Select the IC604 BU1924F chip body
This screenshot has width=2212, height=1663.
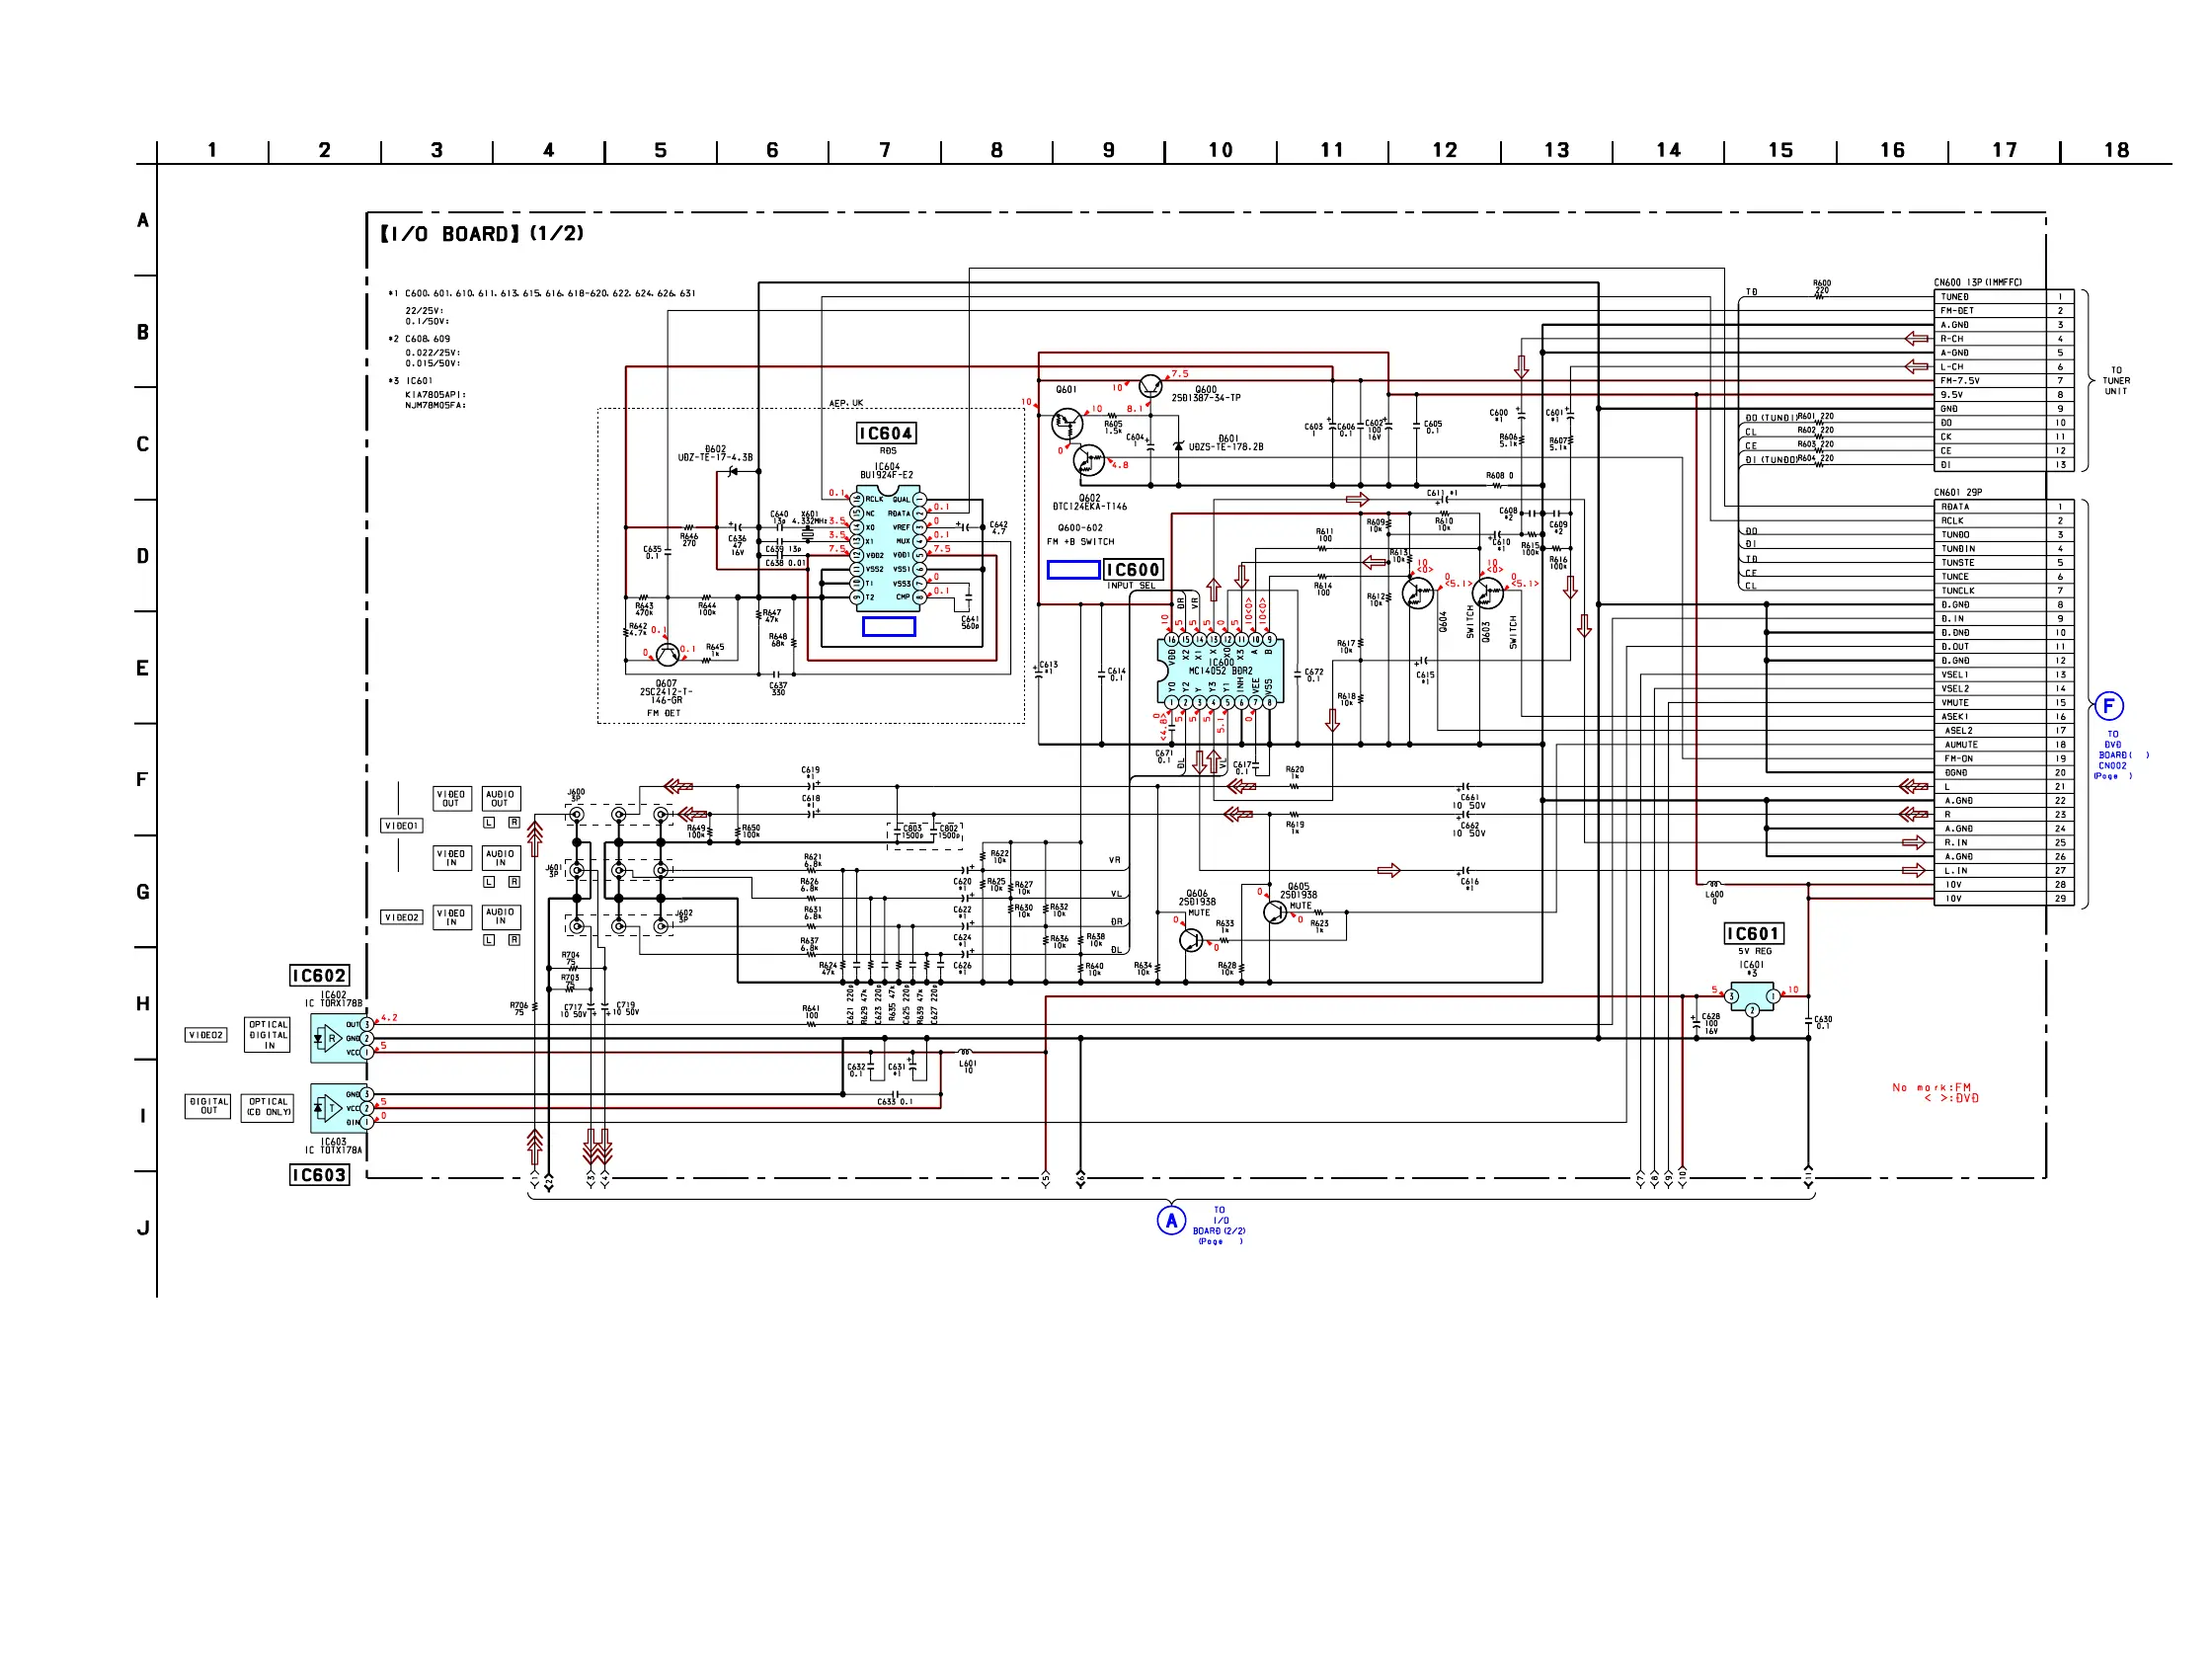tap(888, 548)
